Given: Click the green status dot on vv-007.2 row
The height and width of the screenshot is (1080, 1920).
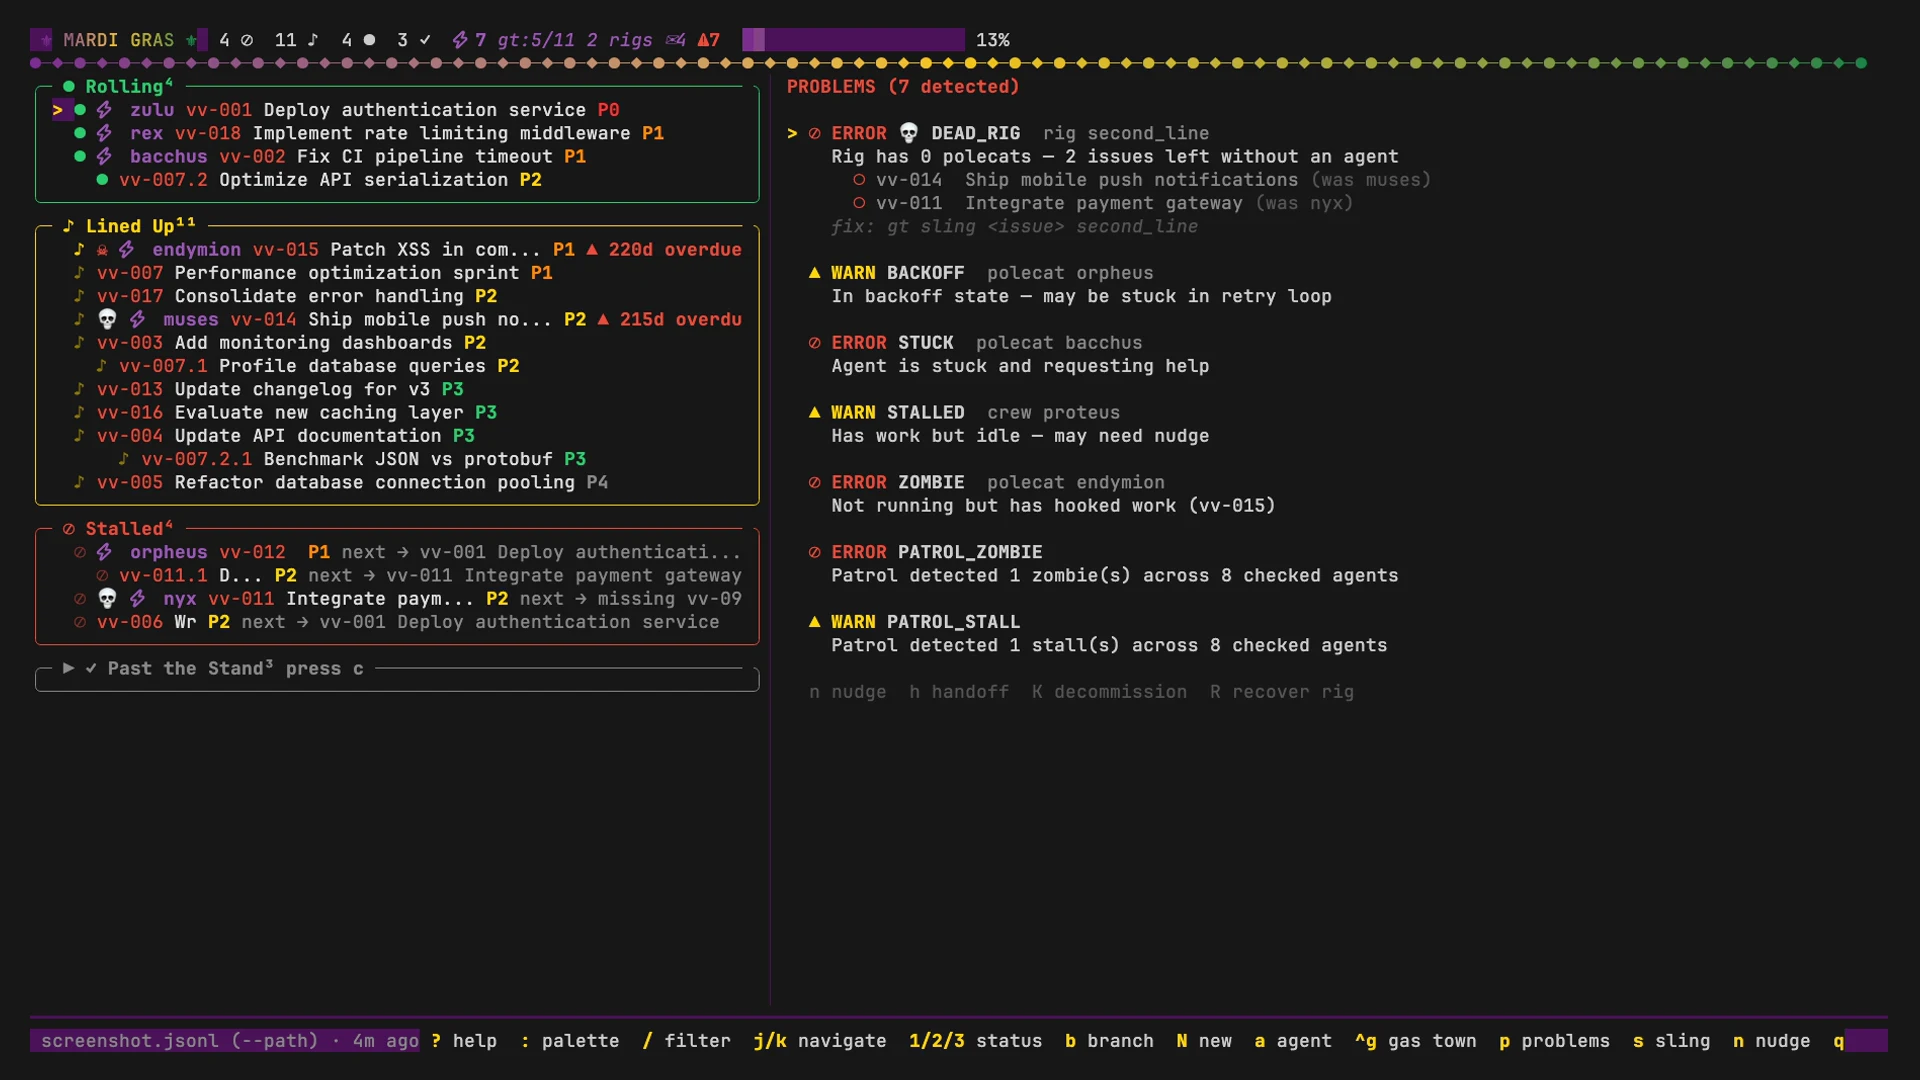Looking at the screenshot, I should 102,180.
